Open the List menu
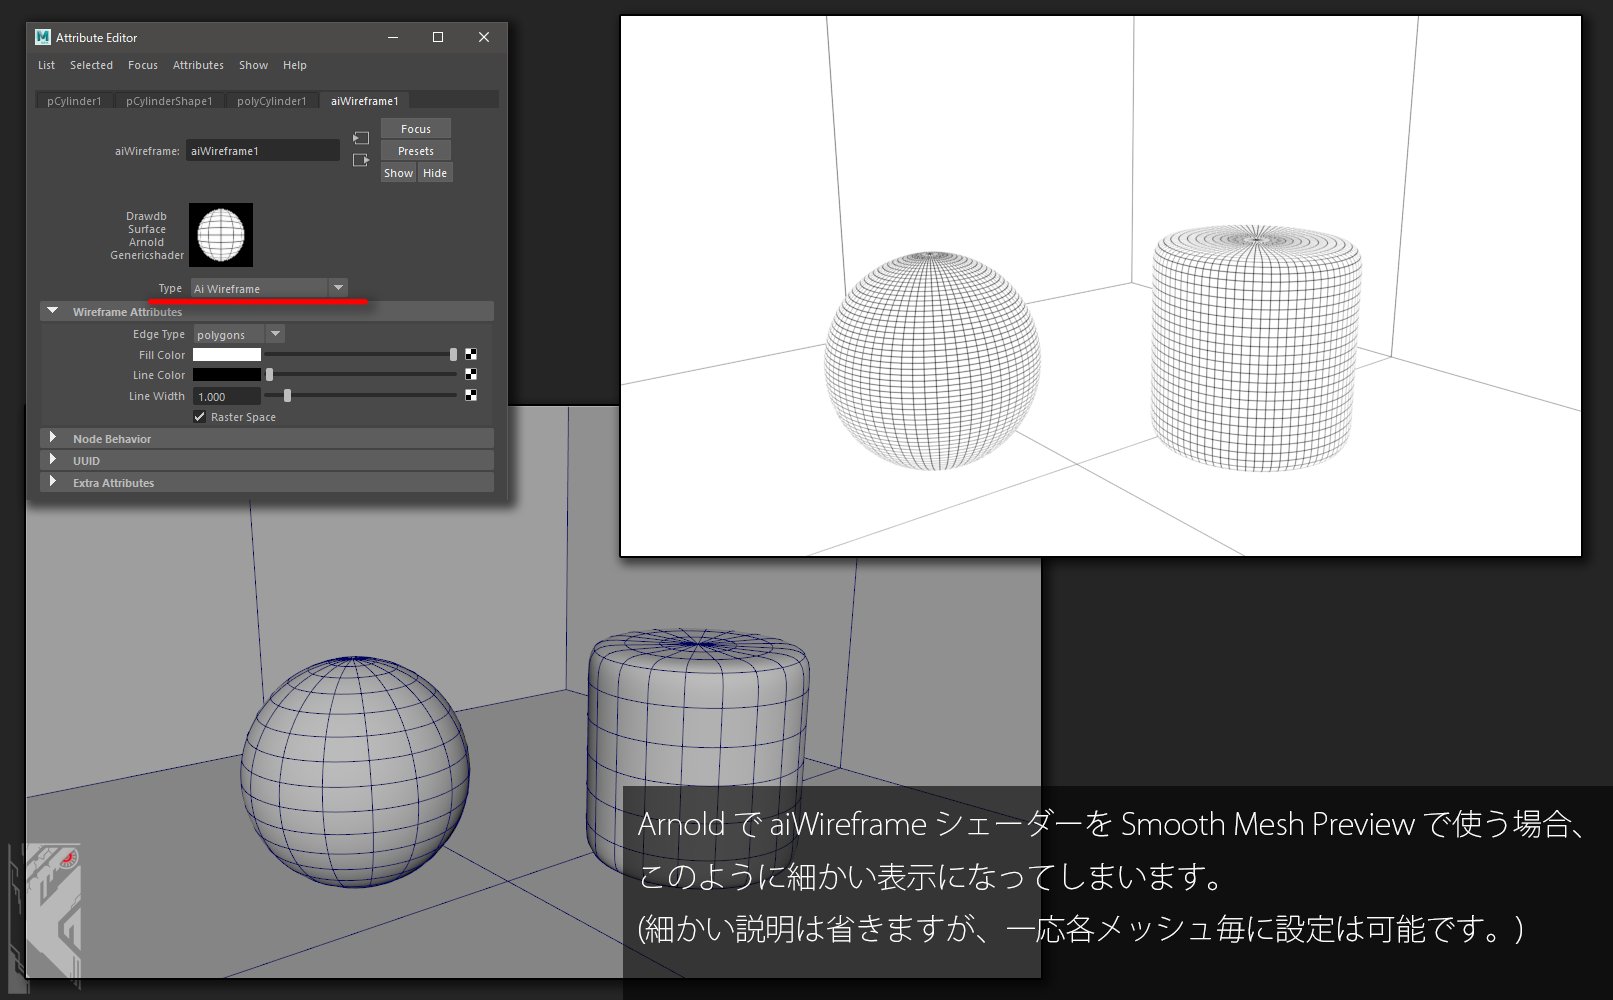Image resolution: width=1613 pixels, height=1000 pixels. [x=46, y=65]
